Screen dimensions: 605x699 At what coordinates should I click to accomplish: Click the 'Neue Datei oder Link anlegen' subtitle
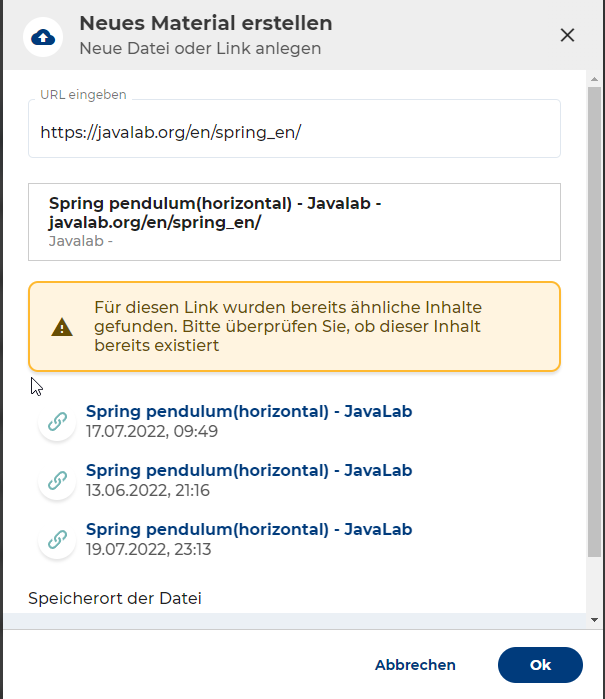coord(200,47)
